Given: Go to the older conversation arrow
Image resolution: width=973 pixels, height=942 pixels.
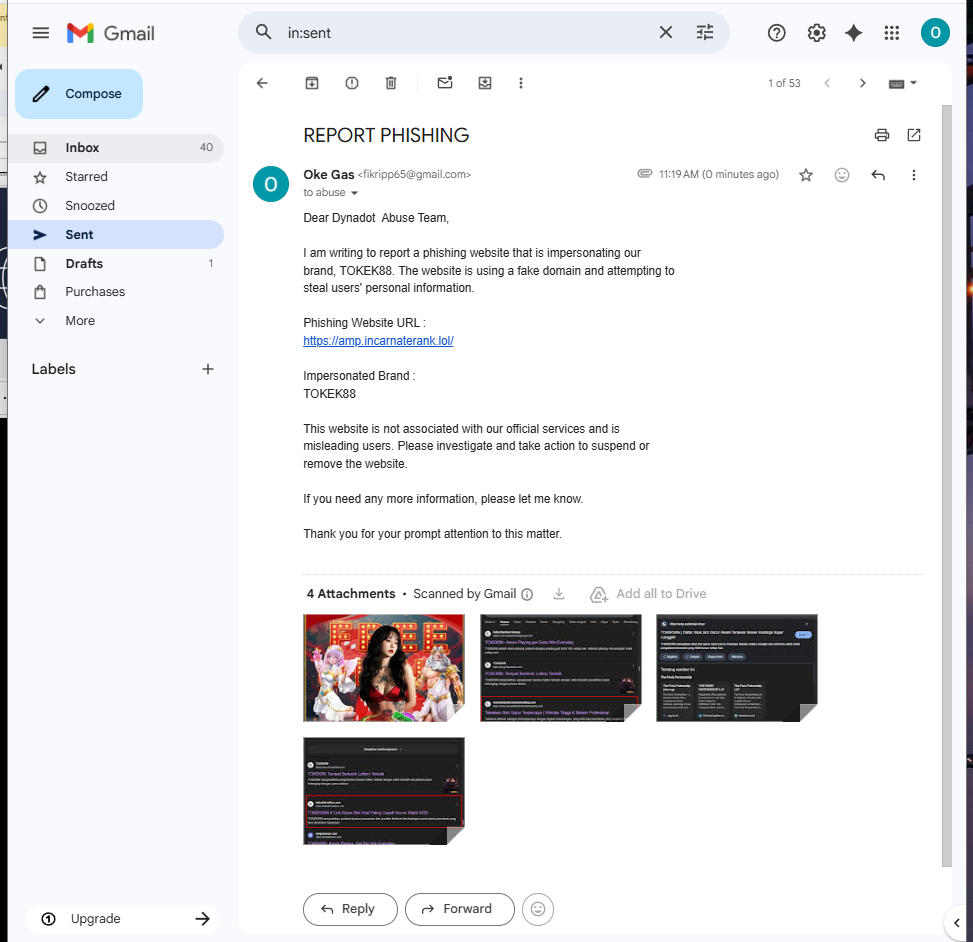Looking at the screenshot, I should tap(862, 83).
